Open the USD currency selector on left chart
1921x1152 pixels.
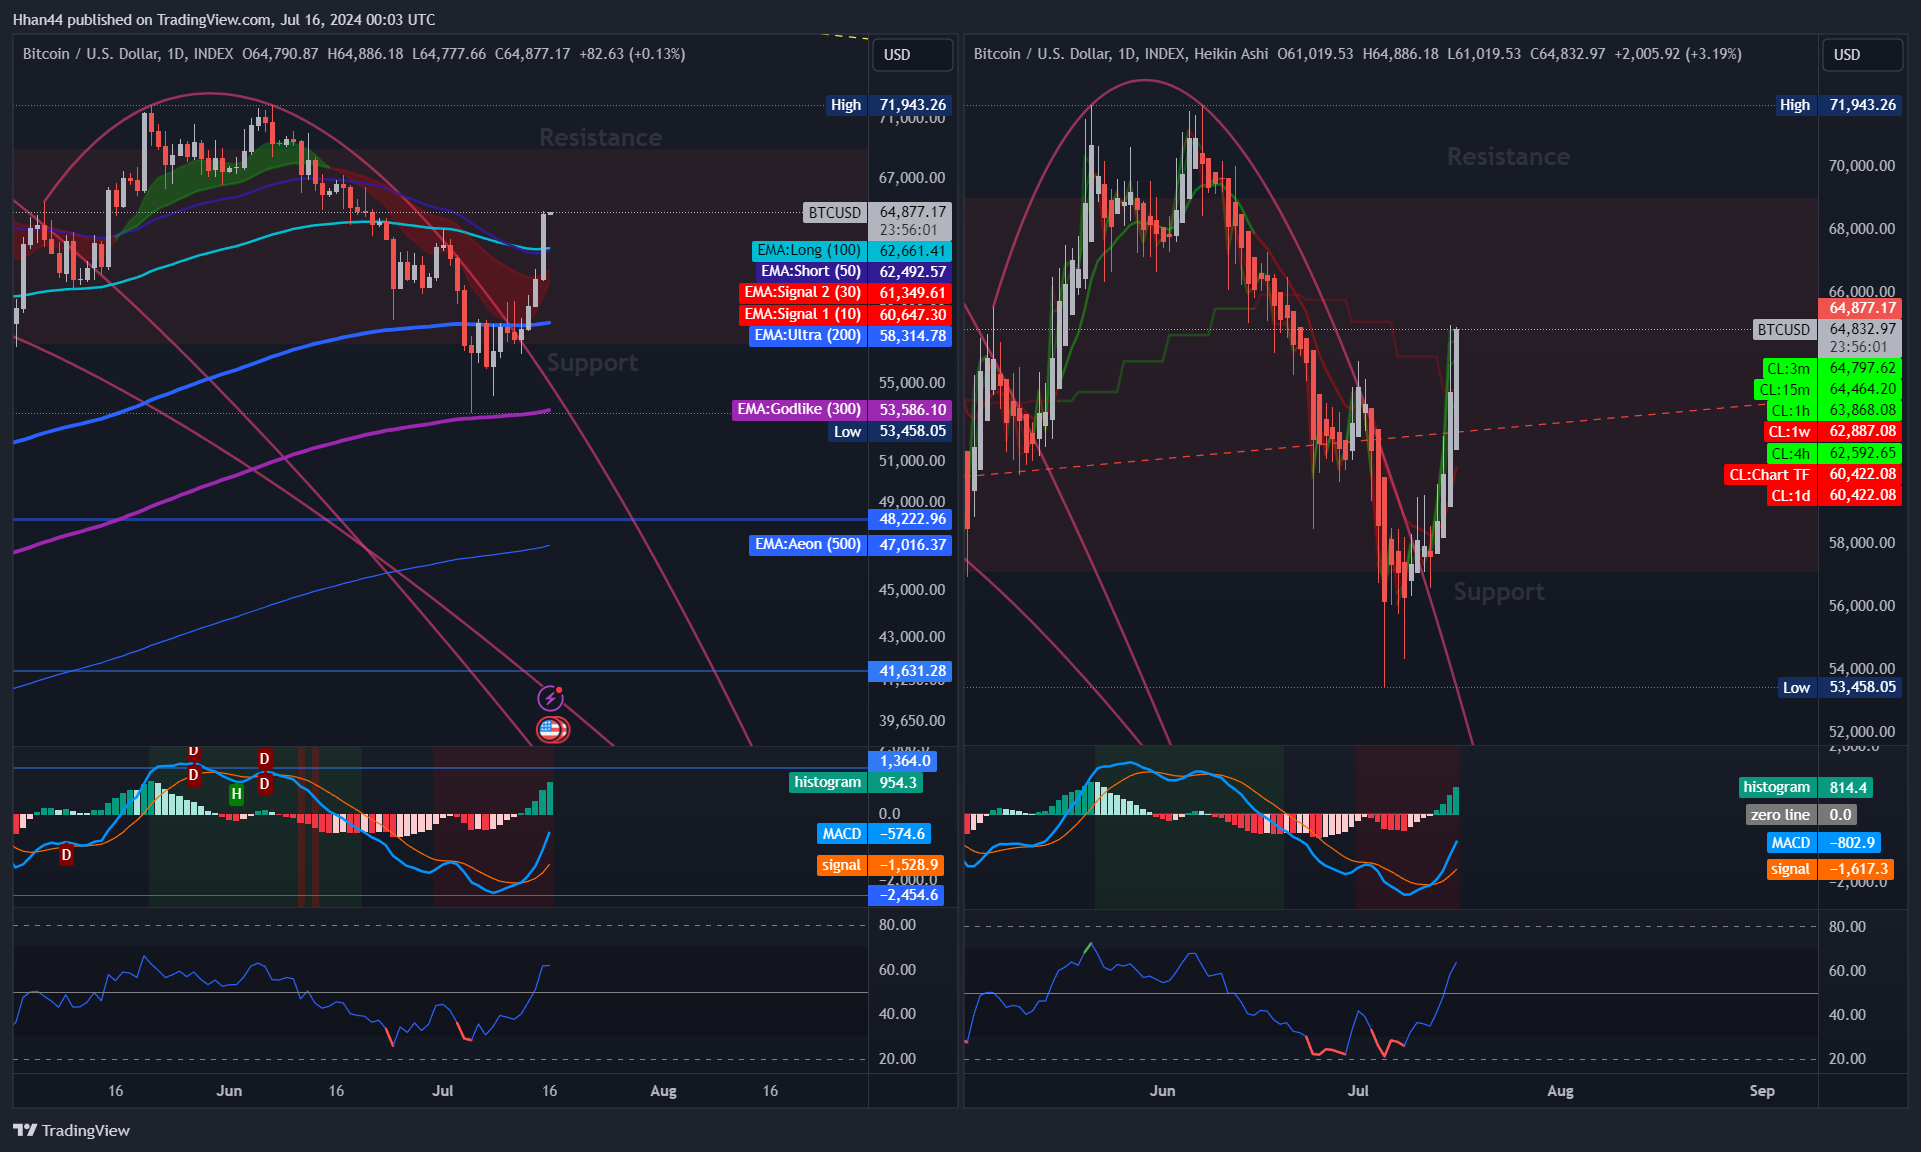click(x=911, y=55)
